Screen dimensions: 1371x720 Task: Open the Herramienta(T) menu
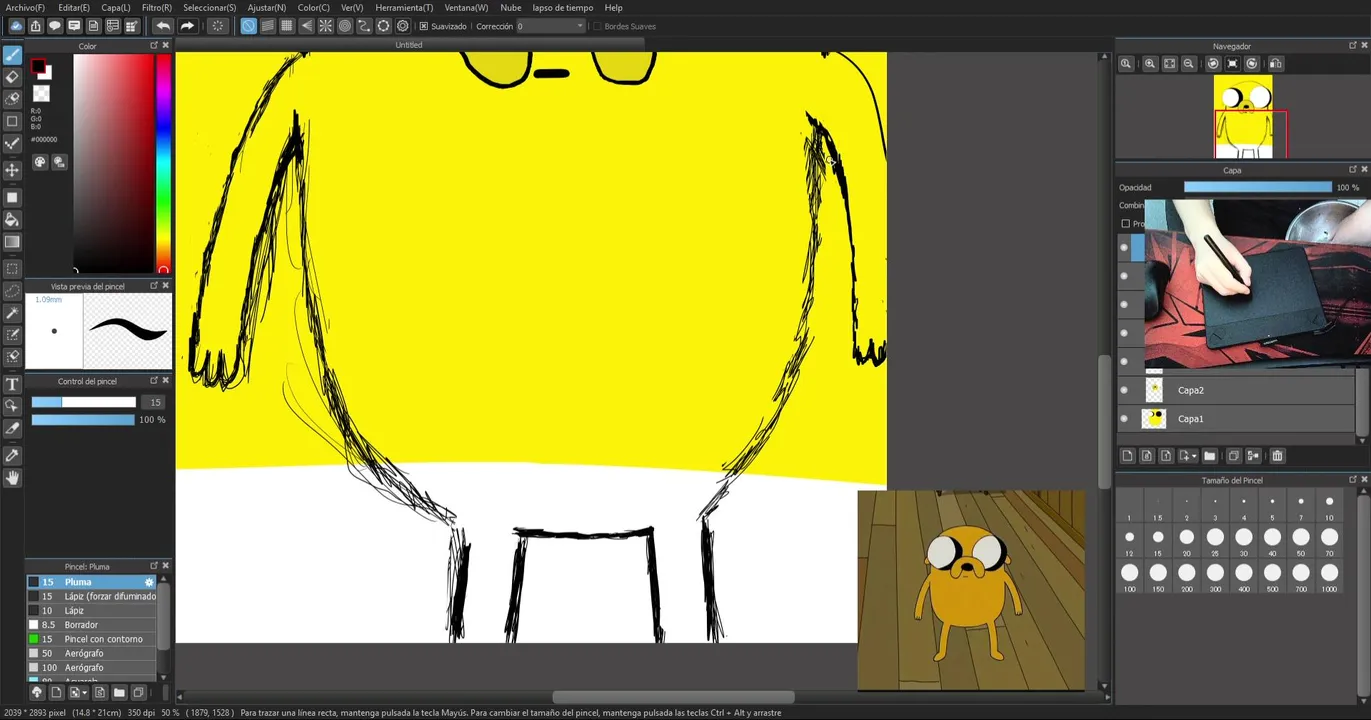[x=404, y=7]
